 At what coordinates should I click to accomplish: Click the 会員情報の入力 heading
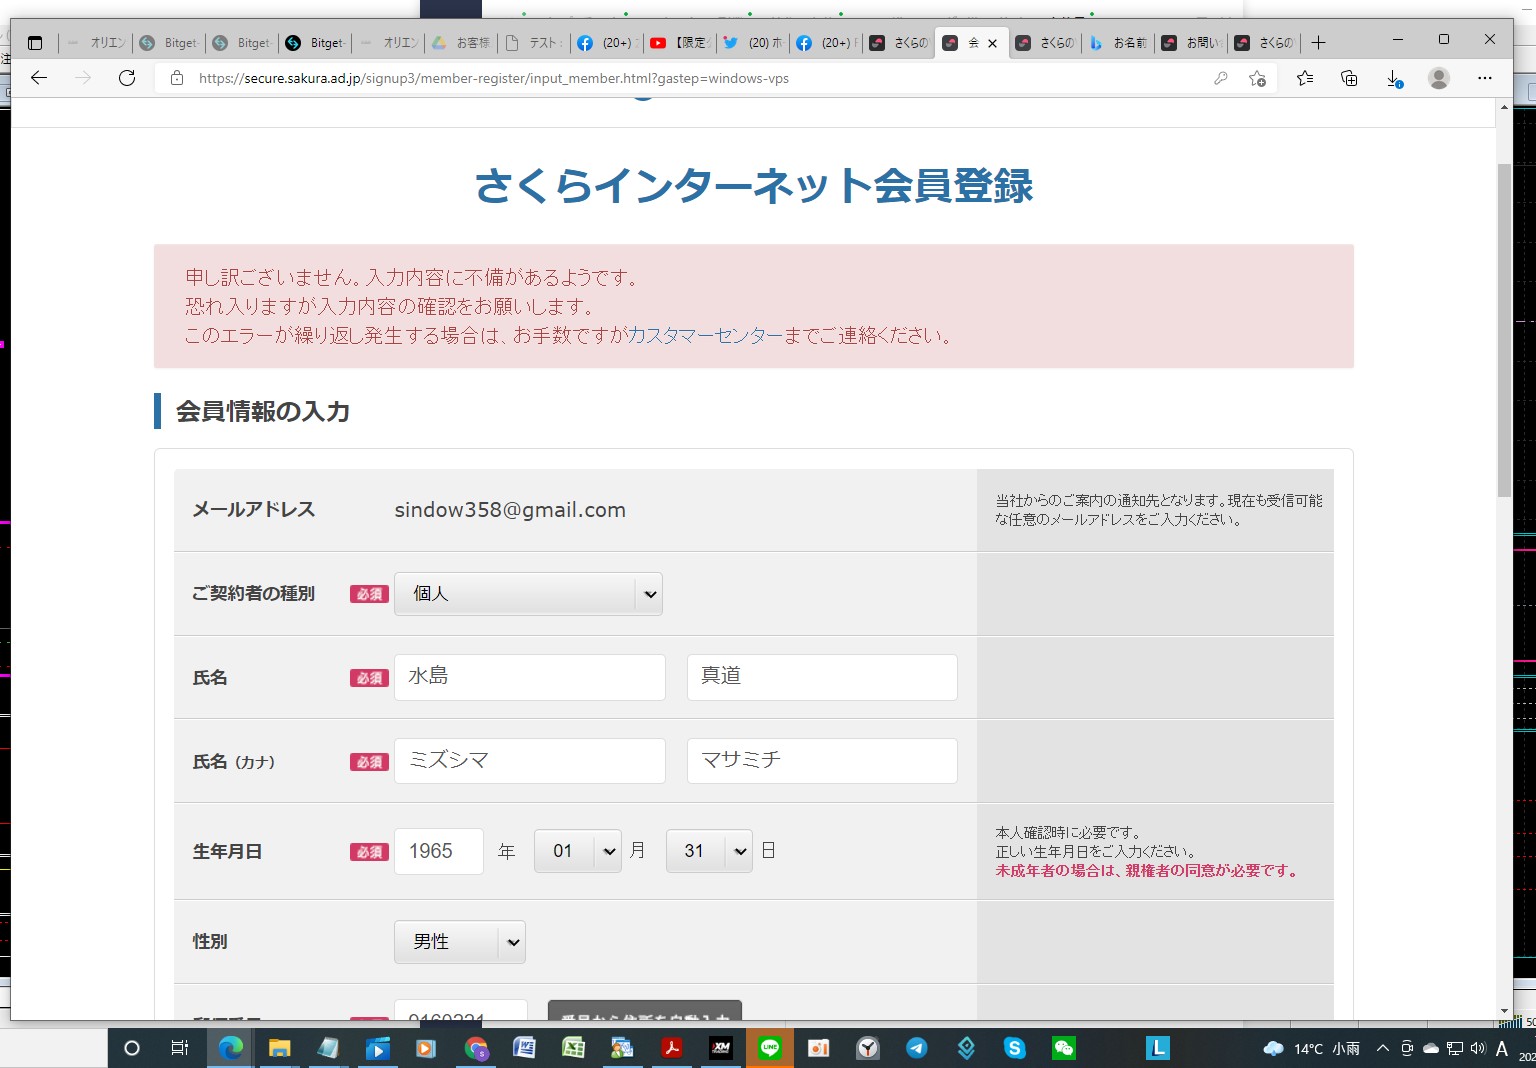[x=263, y=412]
